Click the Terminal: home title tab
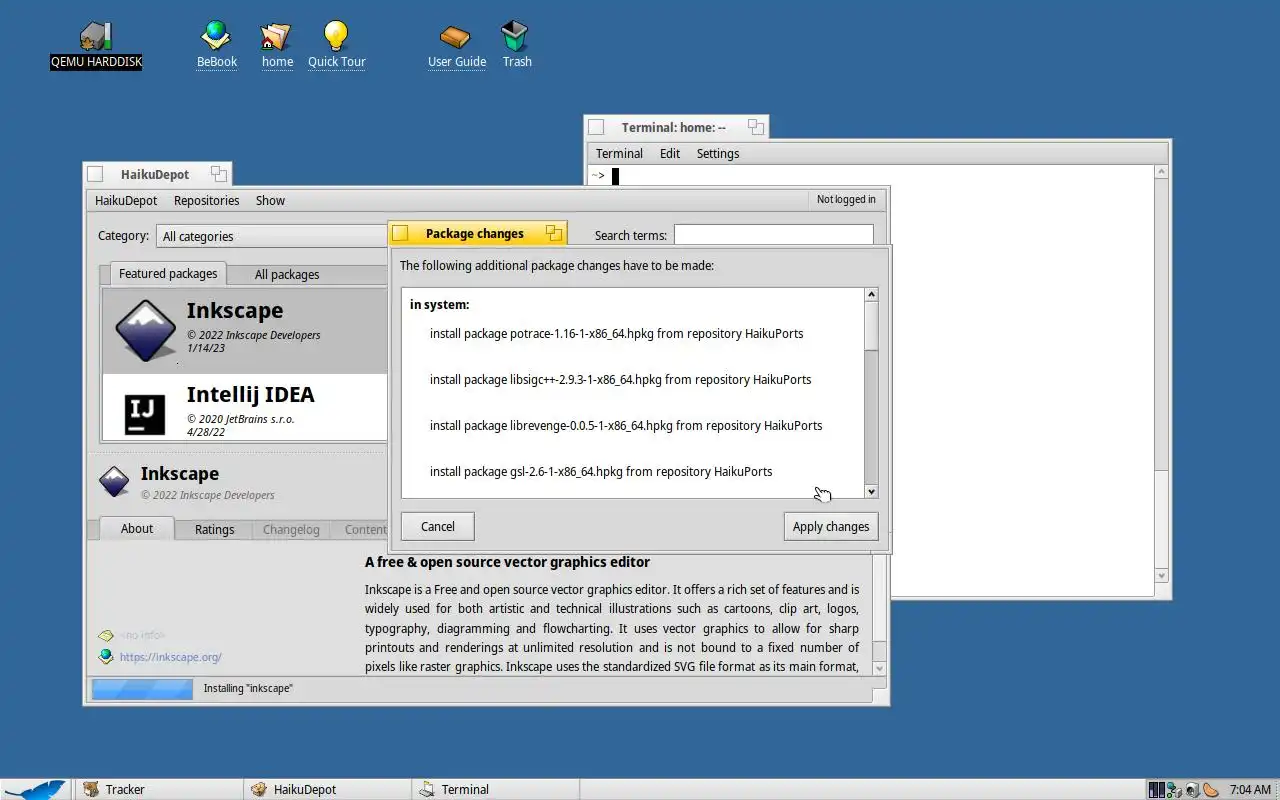This screenshot has height=800, width=1280. point(676,127)
